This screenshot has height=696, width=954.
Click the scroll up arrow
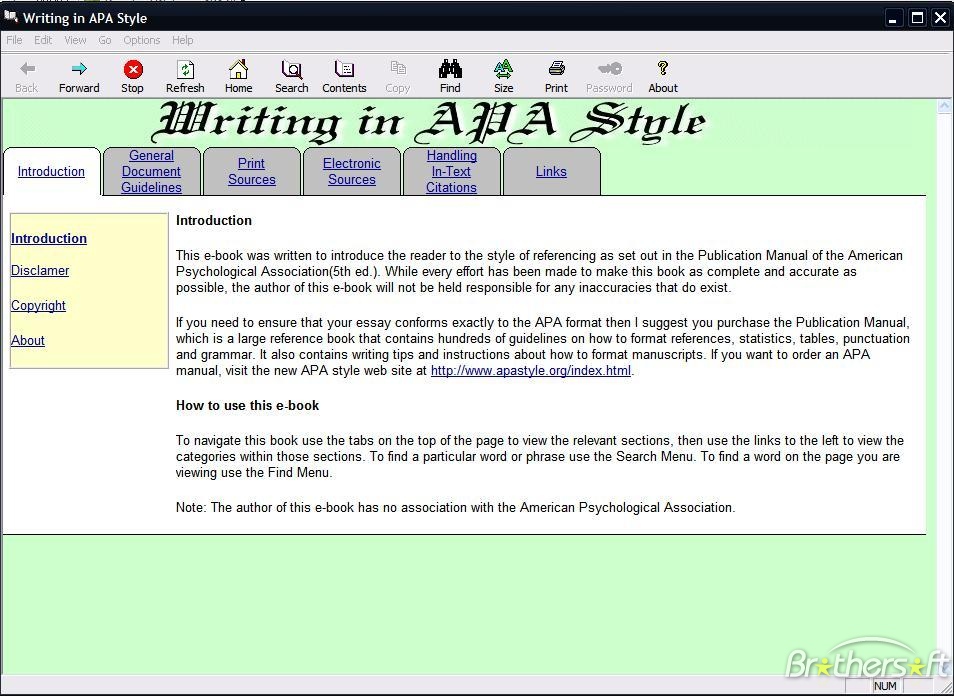click(944, 107)
